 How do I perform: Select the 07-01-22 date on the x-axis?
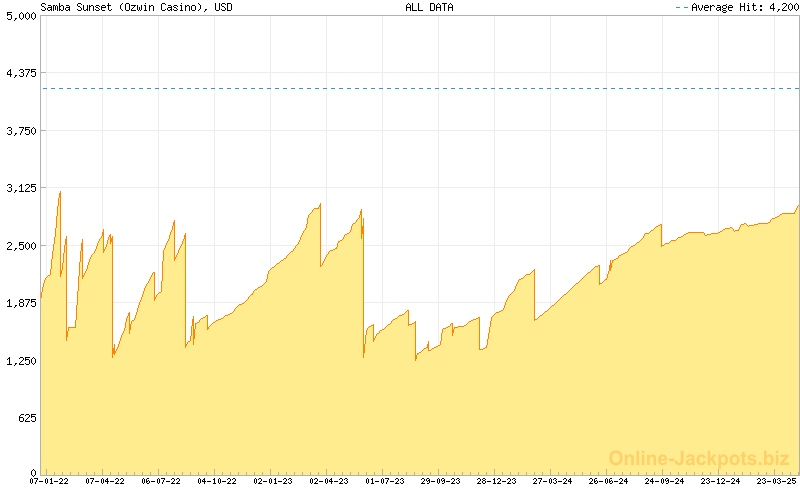[x=49, y=481]
